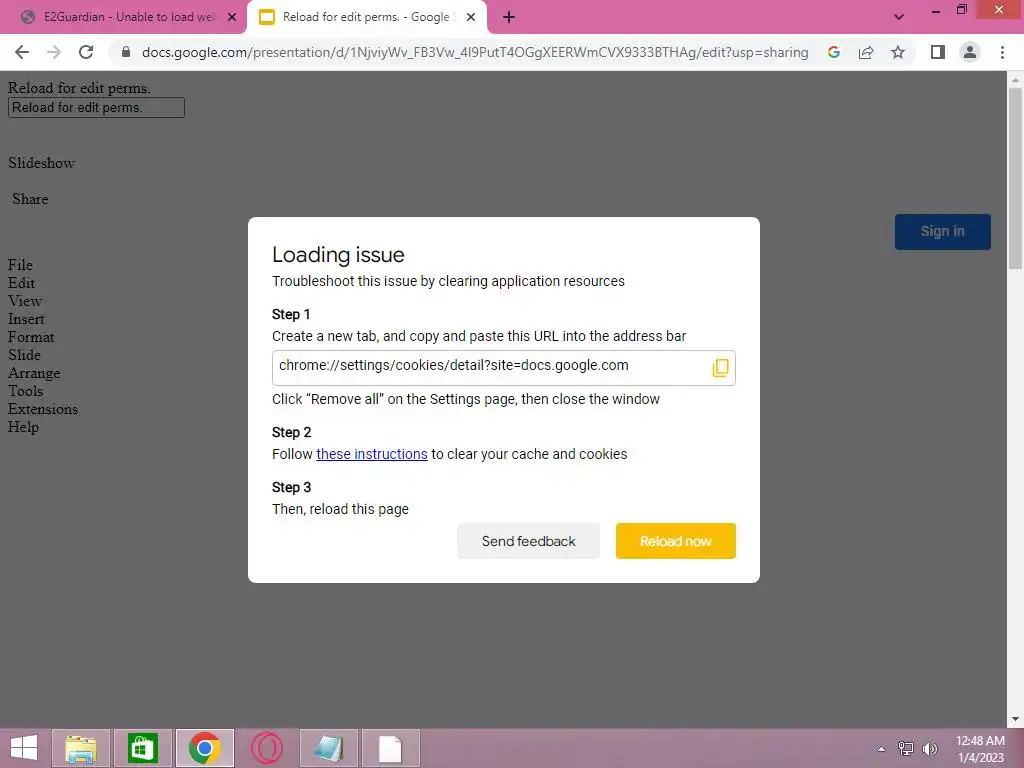1024x768 pixels.
Task: Open the Chrome profile avatar icon
Action: pos(970,52)
